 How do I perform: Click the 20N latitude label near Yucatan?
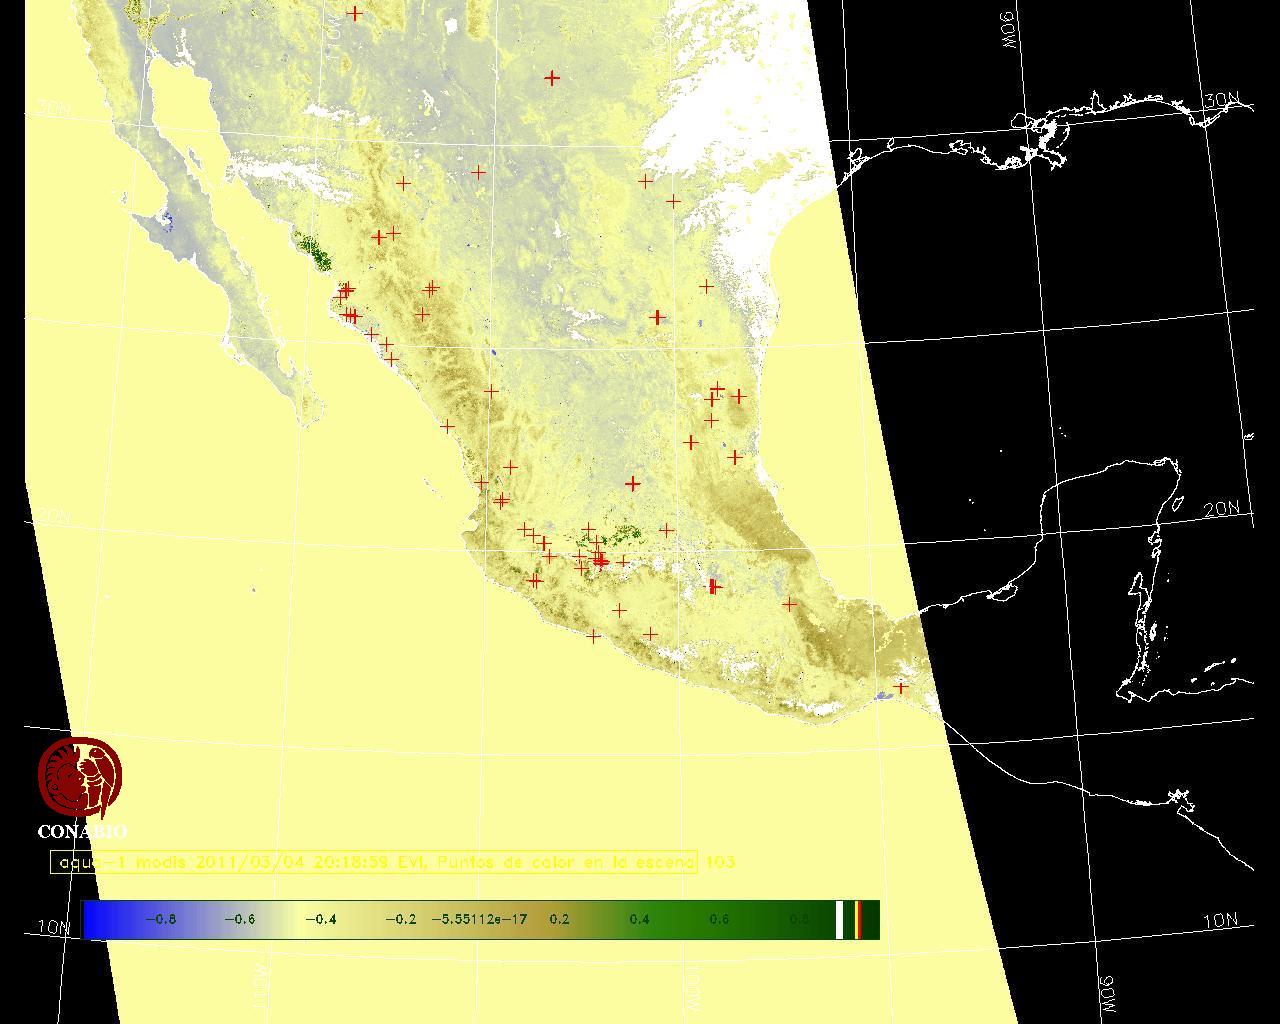1221,509
